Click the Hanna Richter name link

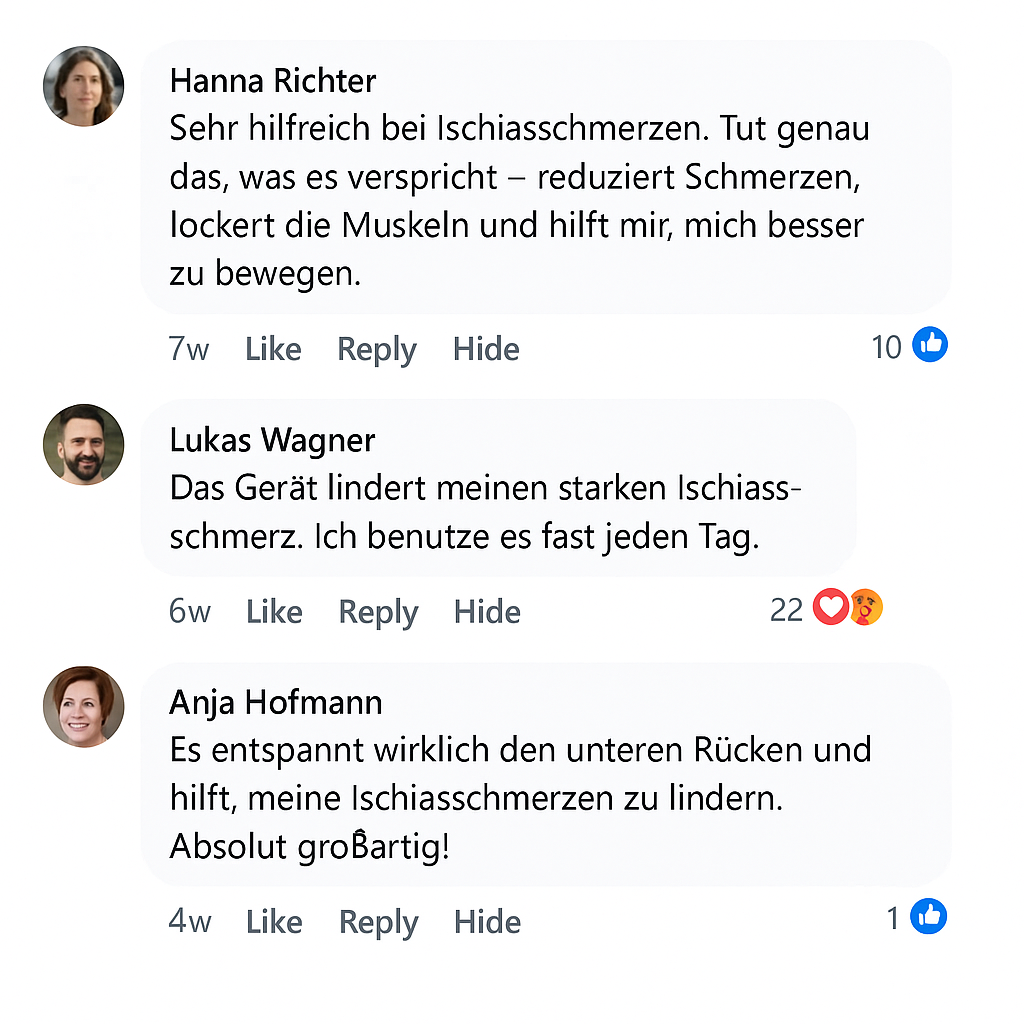coord(273,80)
